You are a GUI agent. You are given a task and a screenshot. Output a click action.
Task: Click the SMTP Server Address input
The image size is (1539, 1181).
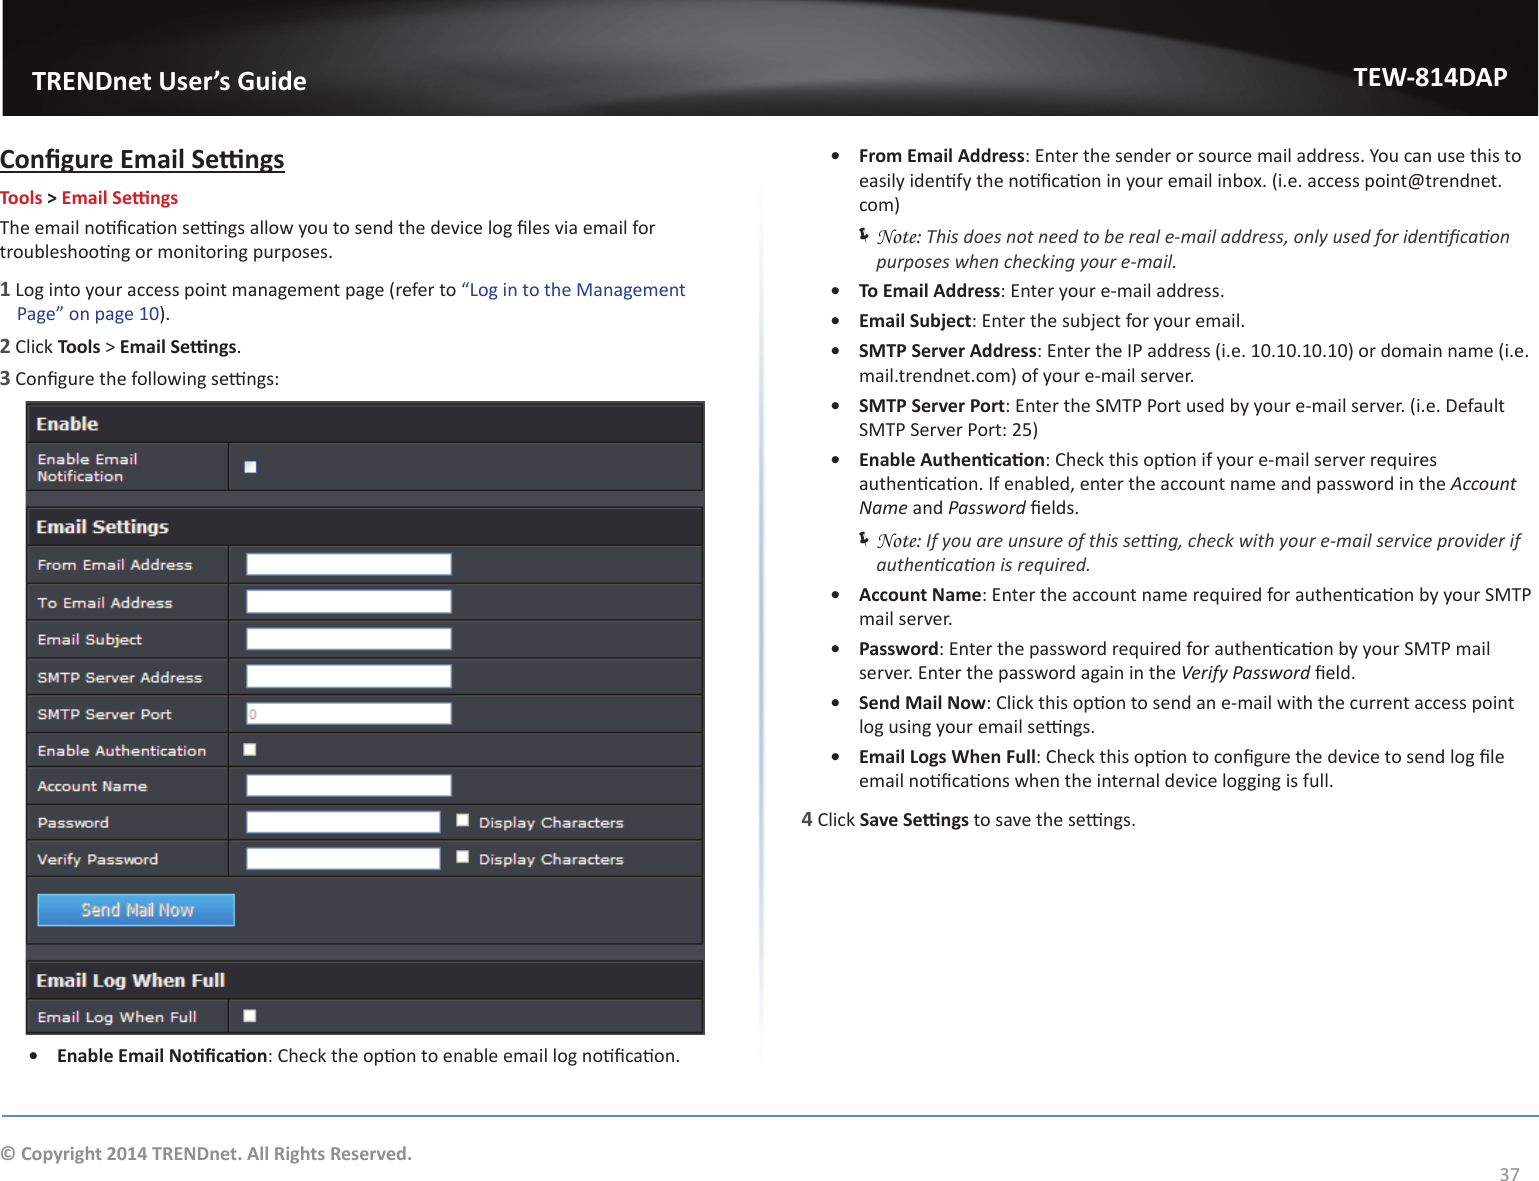(x=349, y=677)
